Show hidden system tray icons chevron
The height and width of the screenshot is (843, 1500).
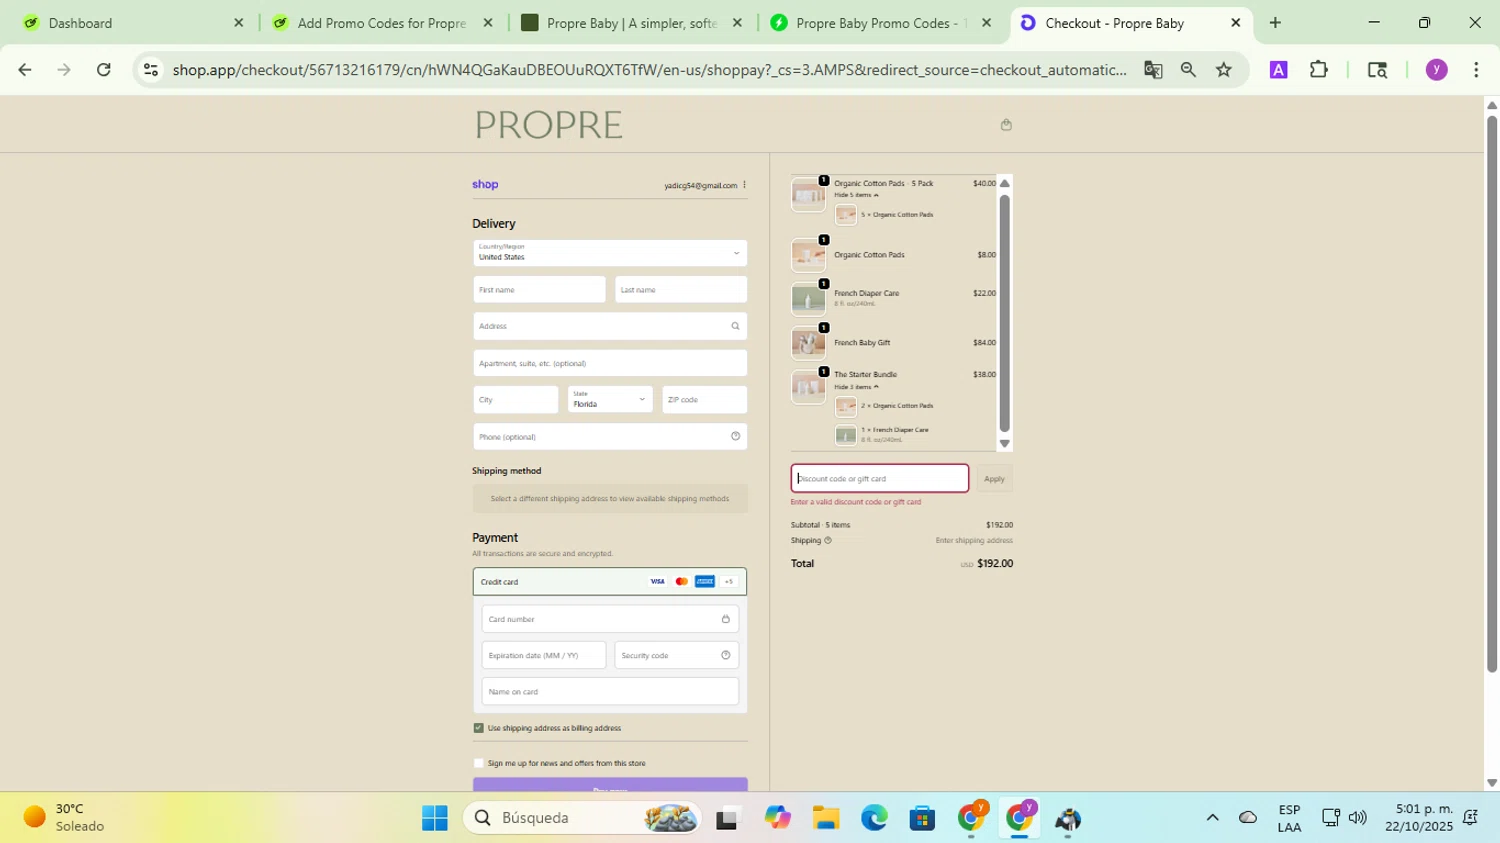[1212, 818]
